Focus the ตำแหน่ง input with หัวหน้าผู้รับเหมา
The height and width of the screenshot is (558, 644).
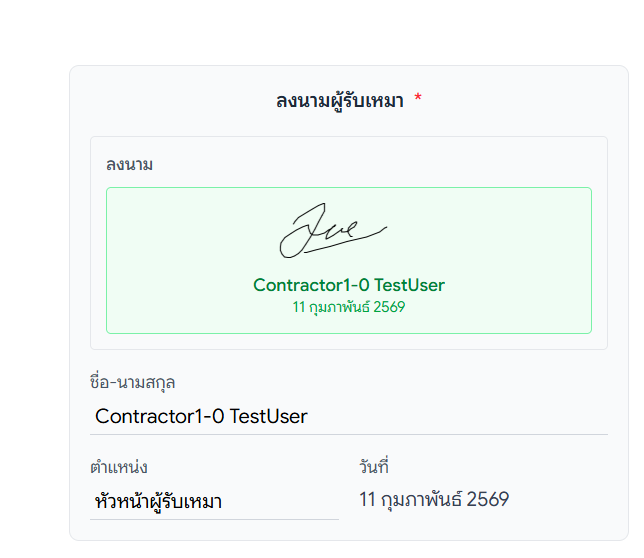(214, 501)
